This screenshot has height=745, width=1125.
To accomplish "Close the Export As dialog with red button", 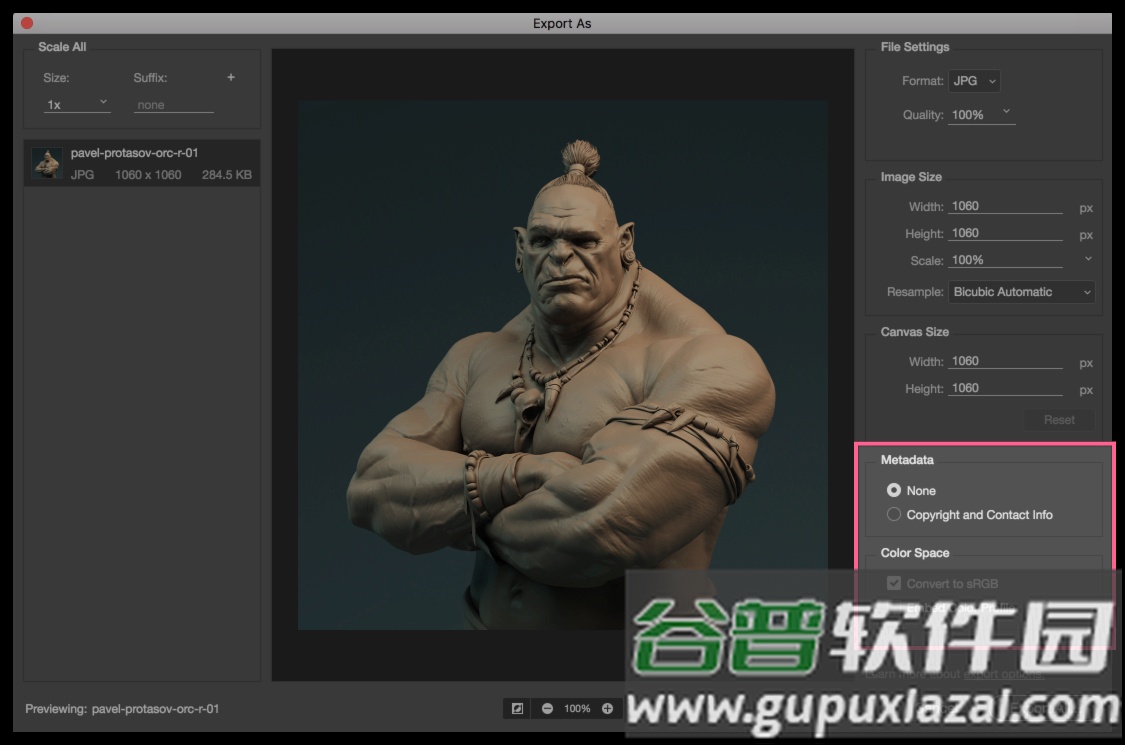I will (x=27, y=23).
